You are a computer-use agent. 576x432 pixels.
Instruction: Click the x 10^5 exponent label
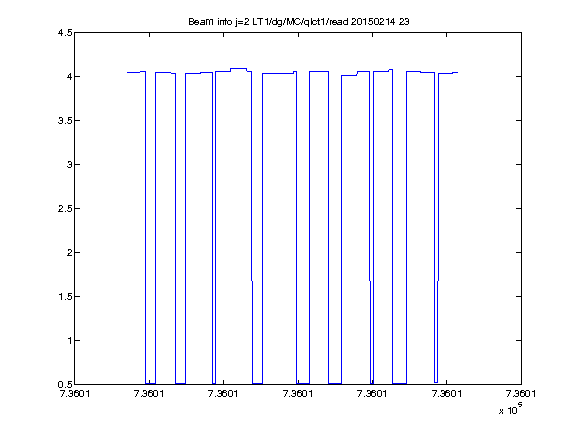point(511,409)
